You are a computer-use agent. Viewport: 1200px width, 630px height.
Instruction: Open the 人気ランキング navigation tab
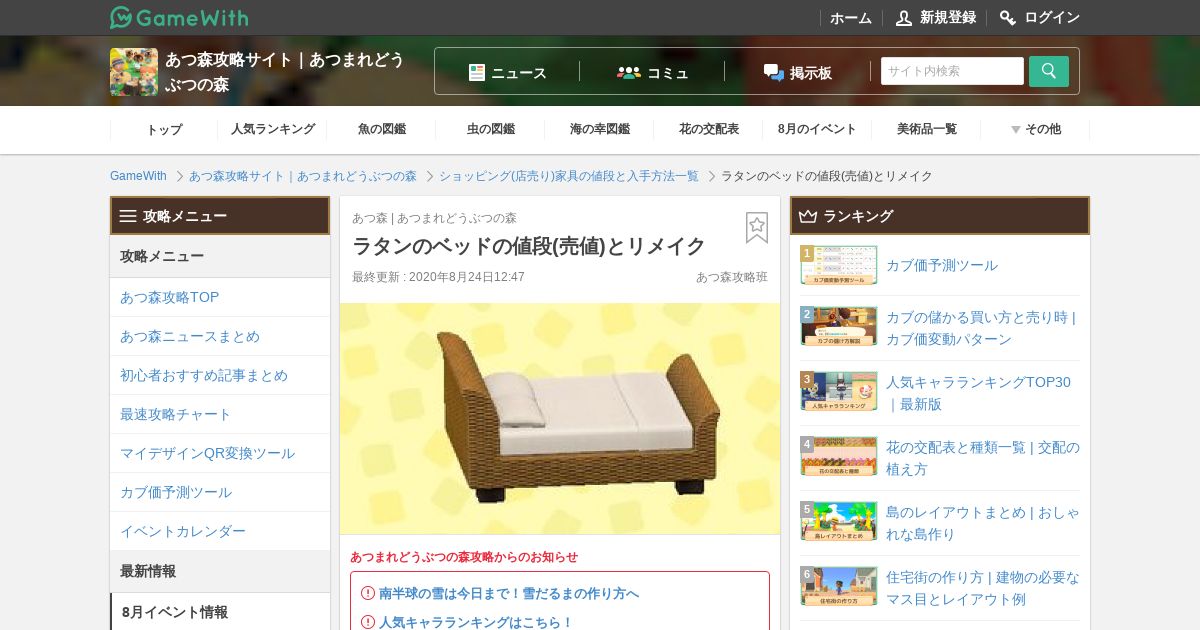(x=272, y=129)
